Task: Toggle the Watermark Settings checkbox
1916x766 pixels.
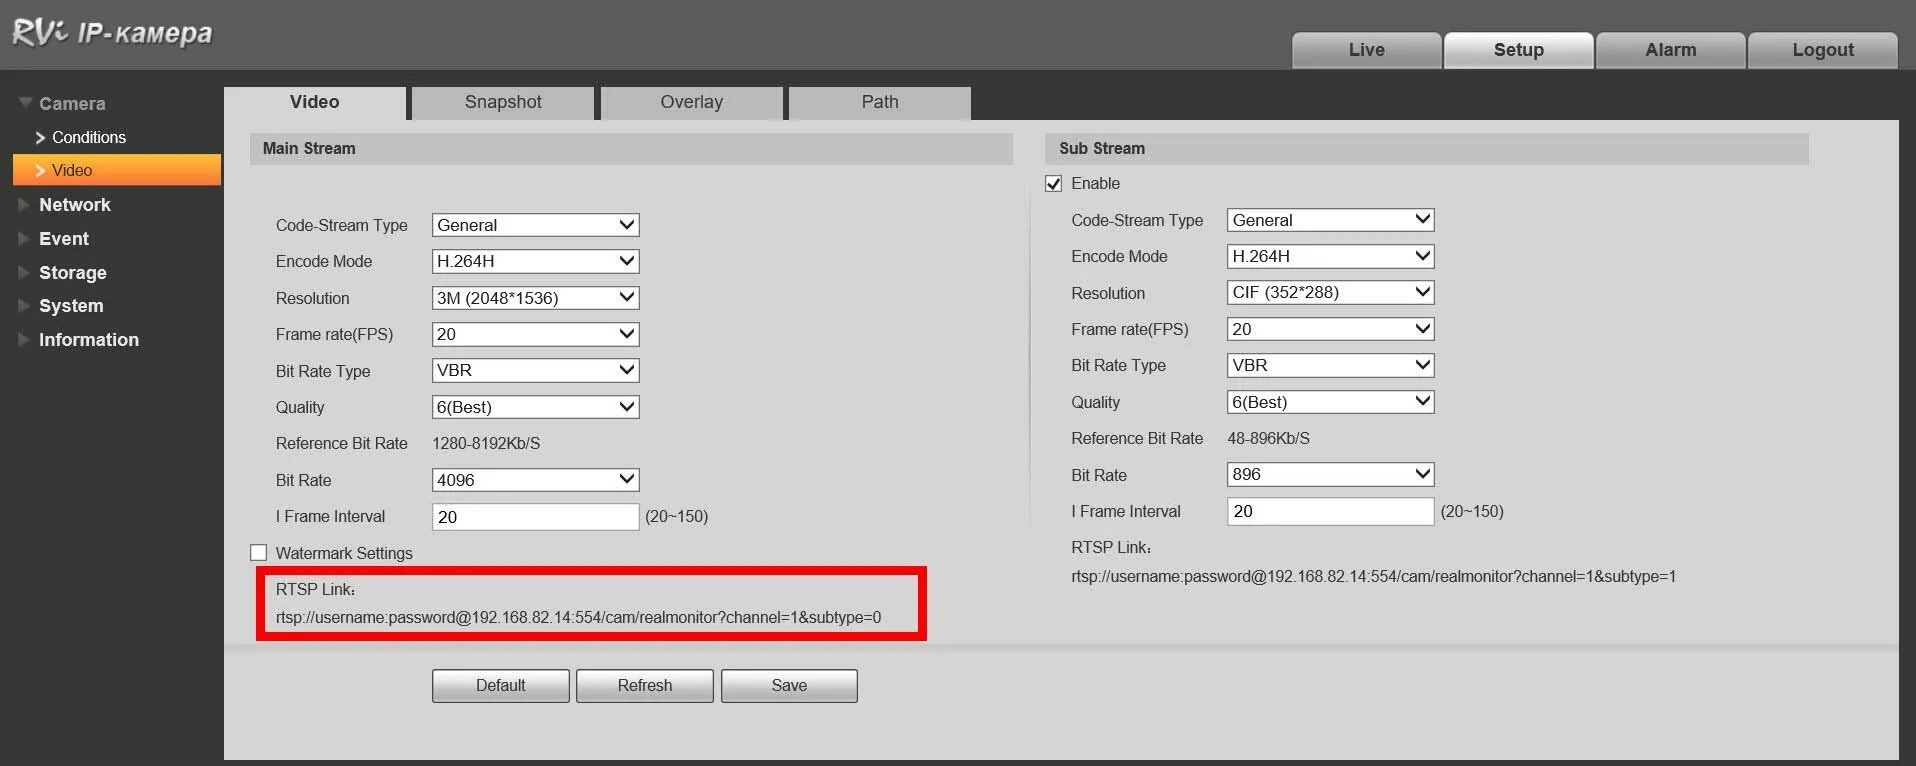Action: [x=259, y=553]
